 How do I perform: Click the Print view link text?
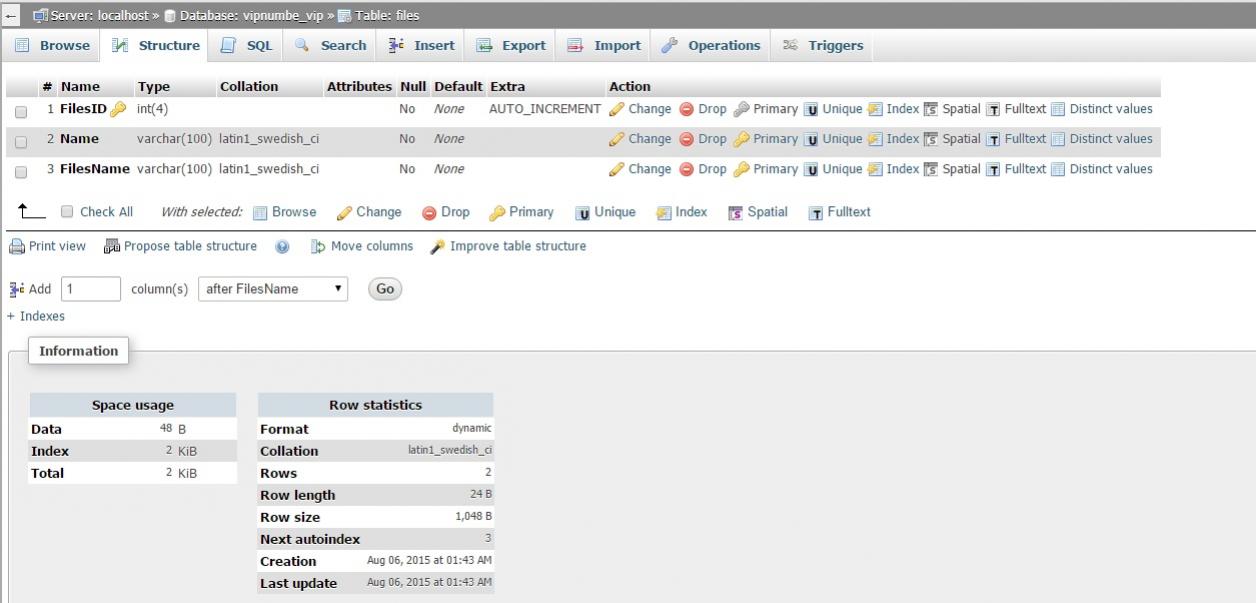pos(58,246)
